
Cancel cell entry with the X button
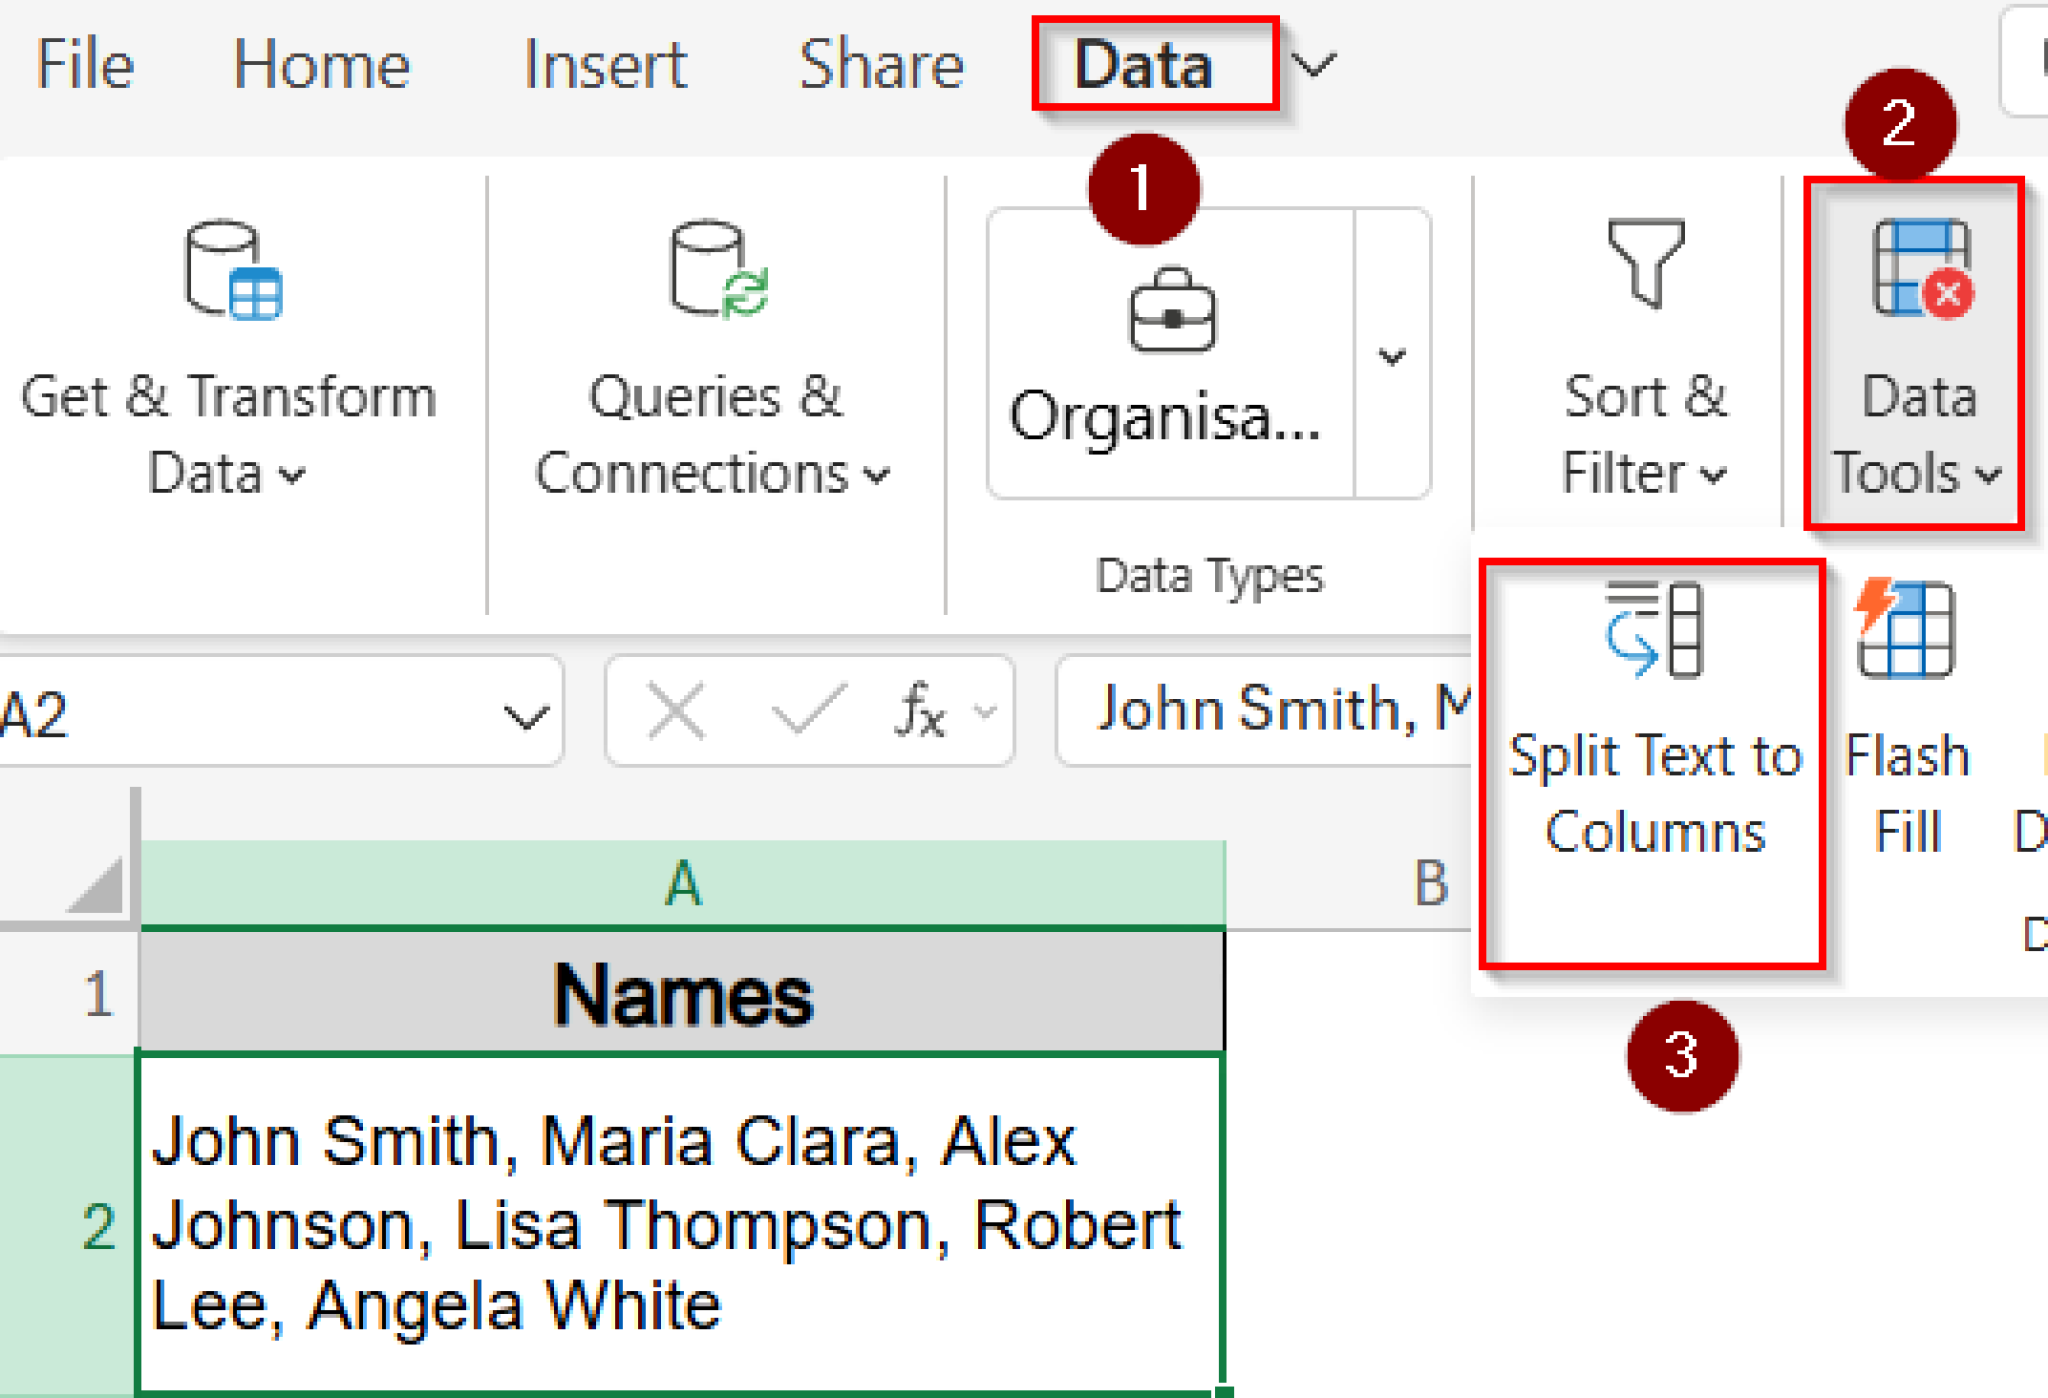(x=676, y=710)
